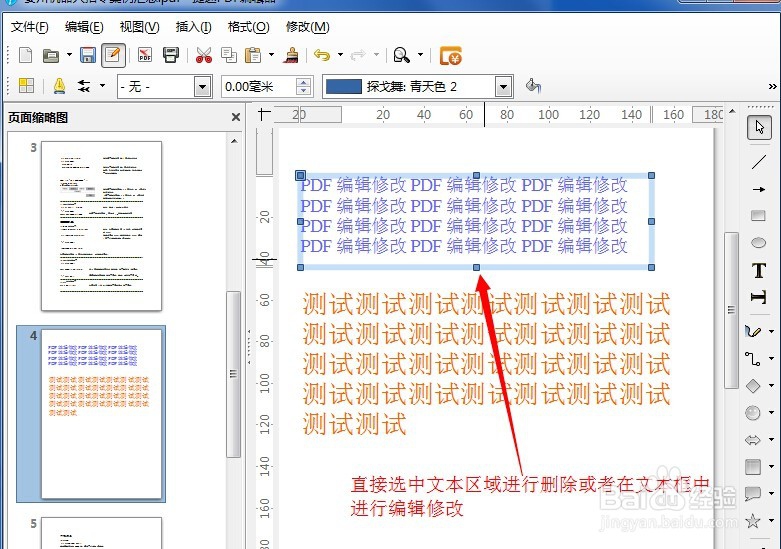
Task: Choose the connector tool
Action: point(753,358)
